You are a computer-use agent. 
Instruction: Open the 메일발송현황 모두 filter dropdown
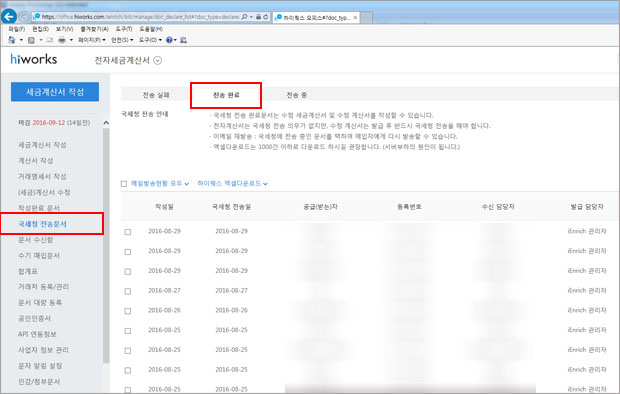click(x=160, y=184)
